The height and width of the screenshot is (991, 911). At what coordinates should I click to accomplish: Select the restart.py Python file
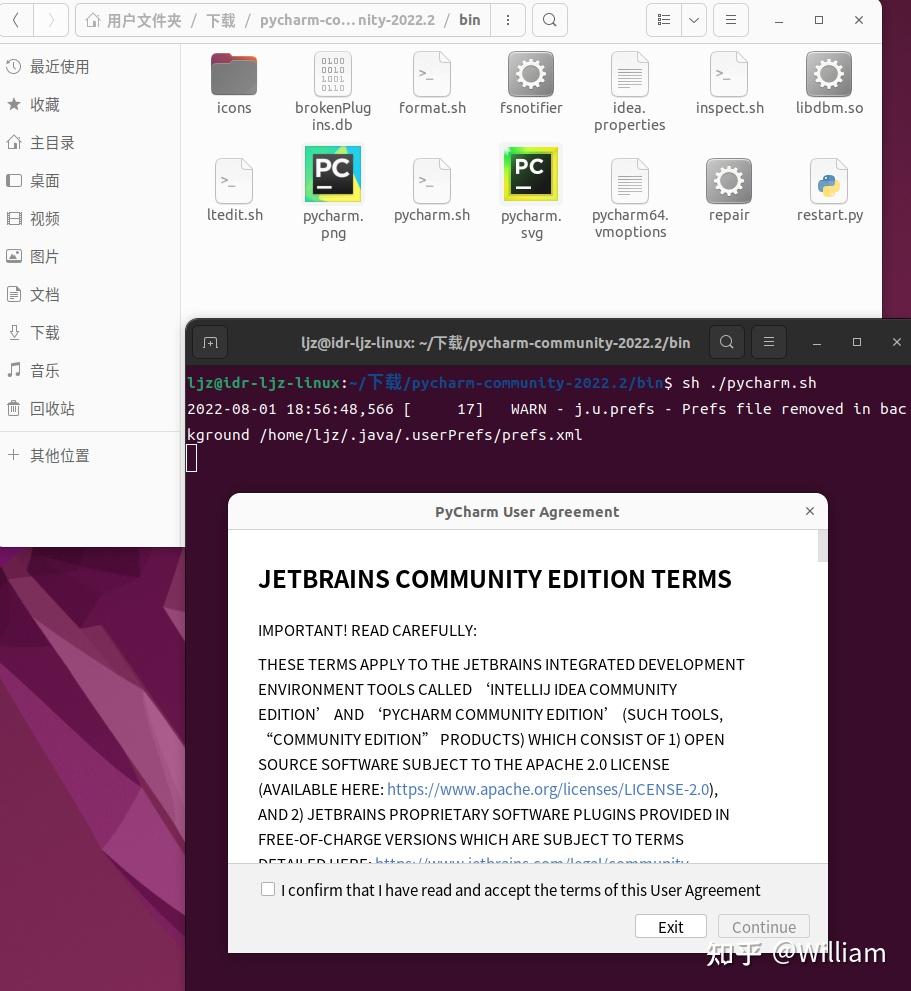click(x=829, y=181)
